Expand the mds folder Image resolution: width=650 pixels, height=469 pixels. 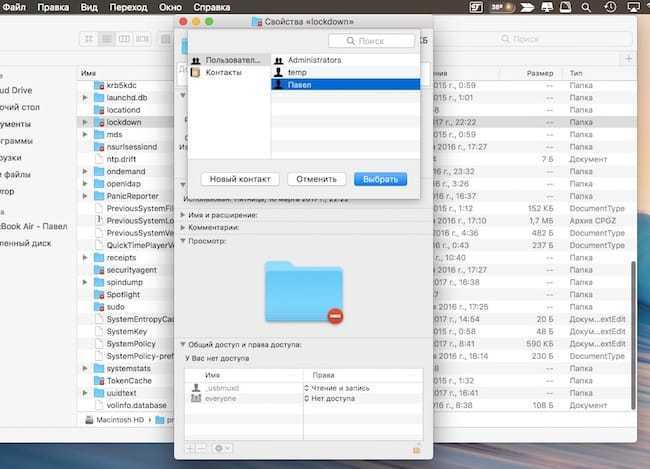[x=85, y=134]
